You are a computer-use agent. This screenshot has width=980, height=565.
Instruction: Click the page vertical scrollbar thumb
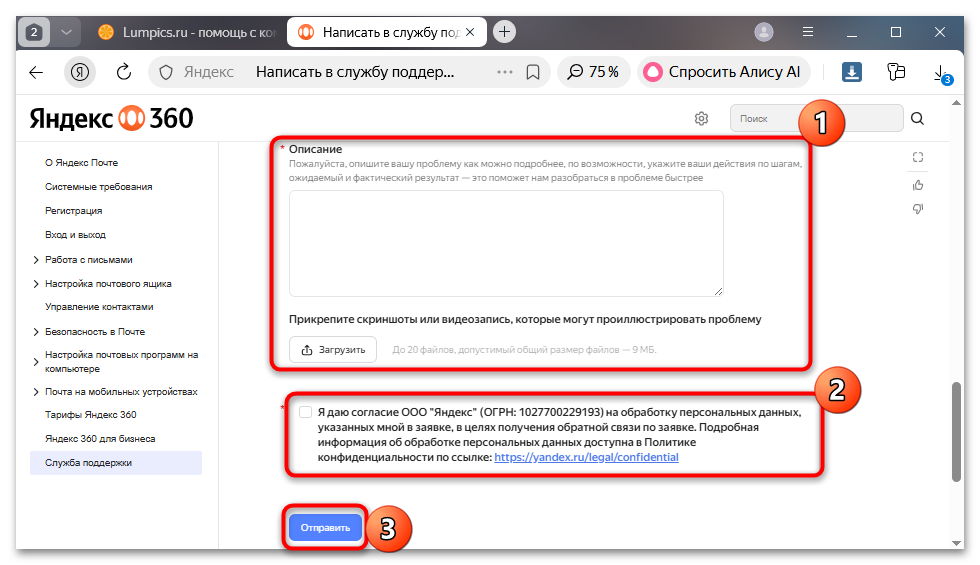click(956, 431)
